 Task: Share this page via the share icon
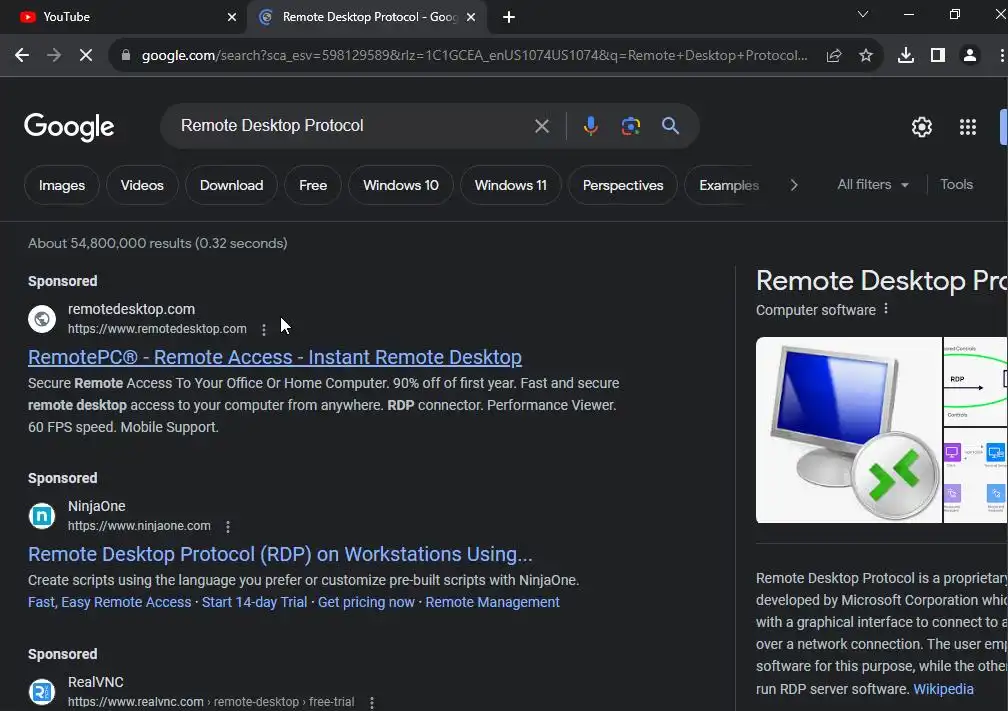pyautogui.click(x=834, y=55)
